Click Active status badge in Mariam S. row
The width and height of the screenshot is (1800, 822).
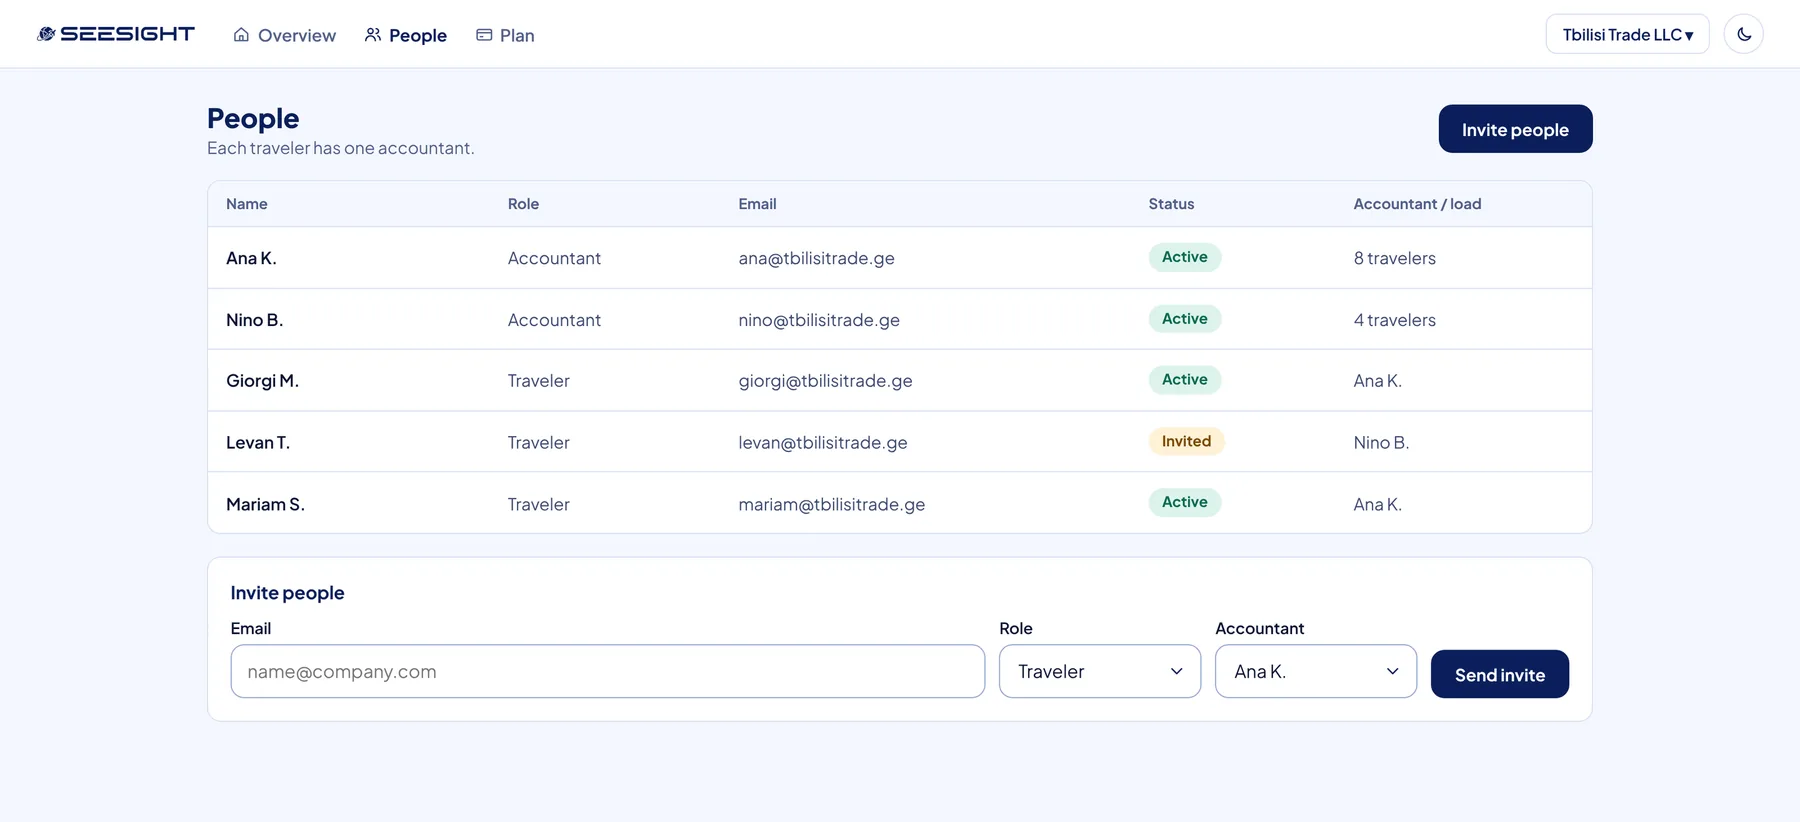pos(1185,502)
